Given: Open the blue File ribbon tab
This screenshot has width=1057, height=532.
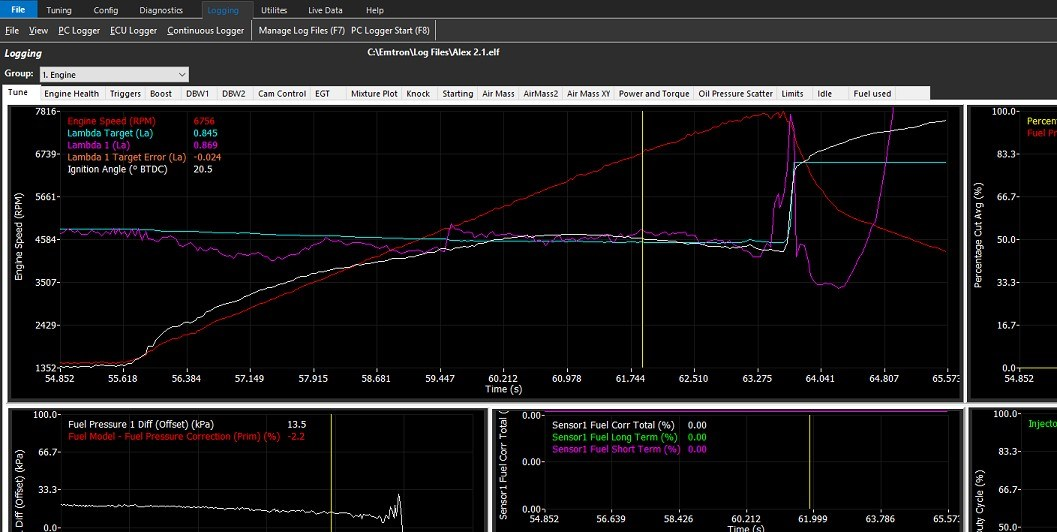Looking at the screenshot, I should coord(18,9).
